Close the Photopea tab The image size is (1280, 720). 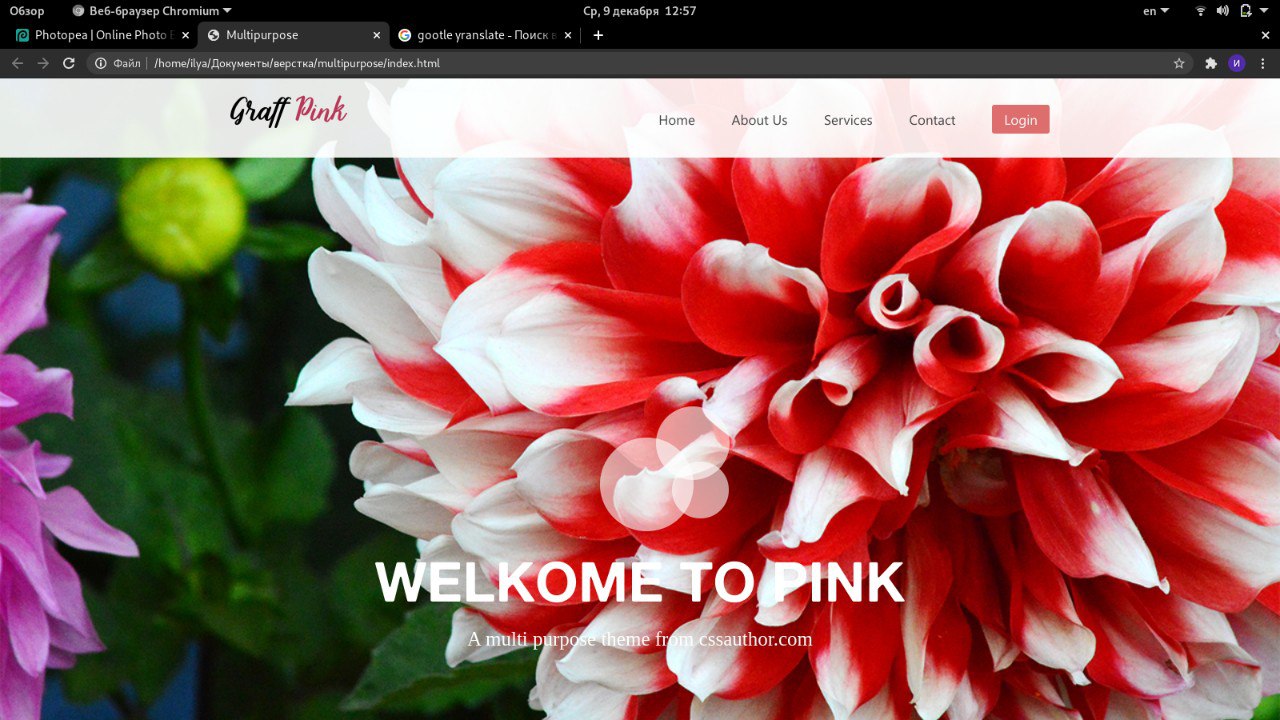(x=185, y=35)
